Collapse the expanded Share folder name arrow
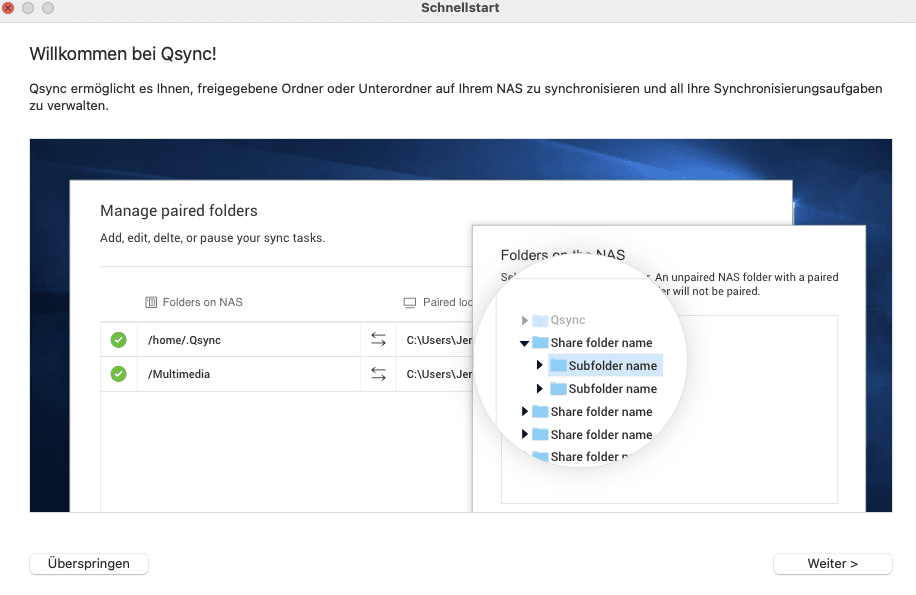Image resolution: width=916 pixels, height=595 pixels. pyautogui.click(x=525, y=343)
